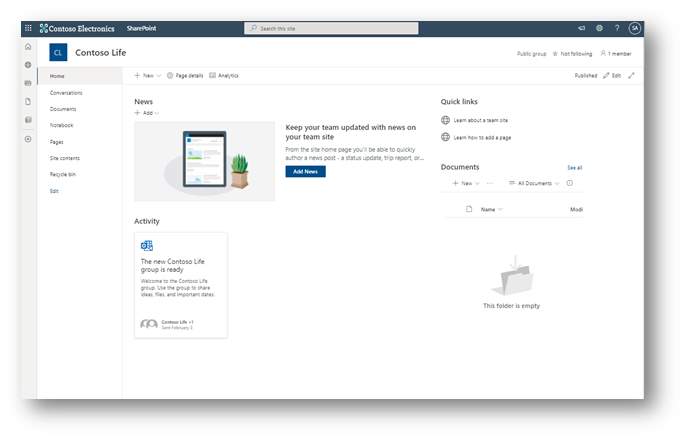Click the CL site logo tile
This screenshot has height=441, width=687.
(x=58, y=53)
